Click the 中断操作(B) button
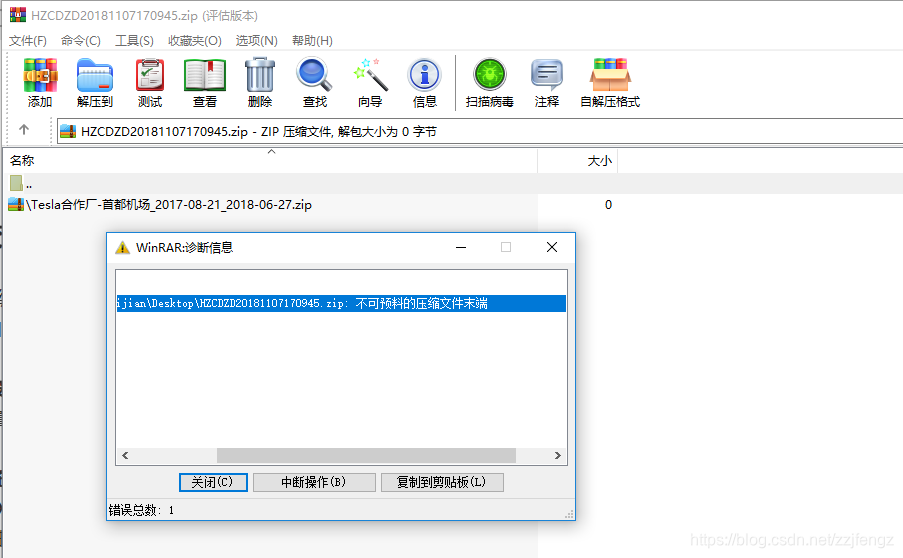903x558 pixels. [x=314, y=482]
